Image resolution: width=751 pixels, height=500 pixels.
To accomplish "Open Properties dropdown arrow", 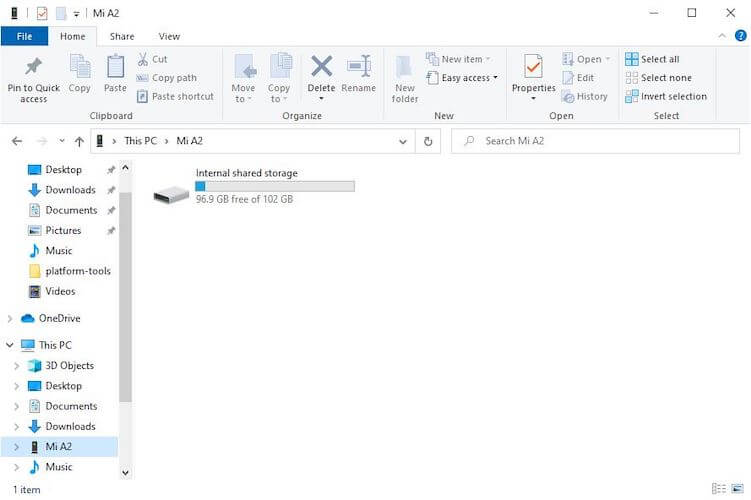I will coord(533,99).
